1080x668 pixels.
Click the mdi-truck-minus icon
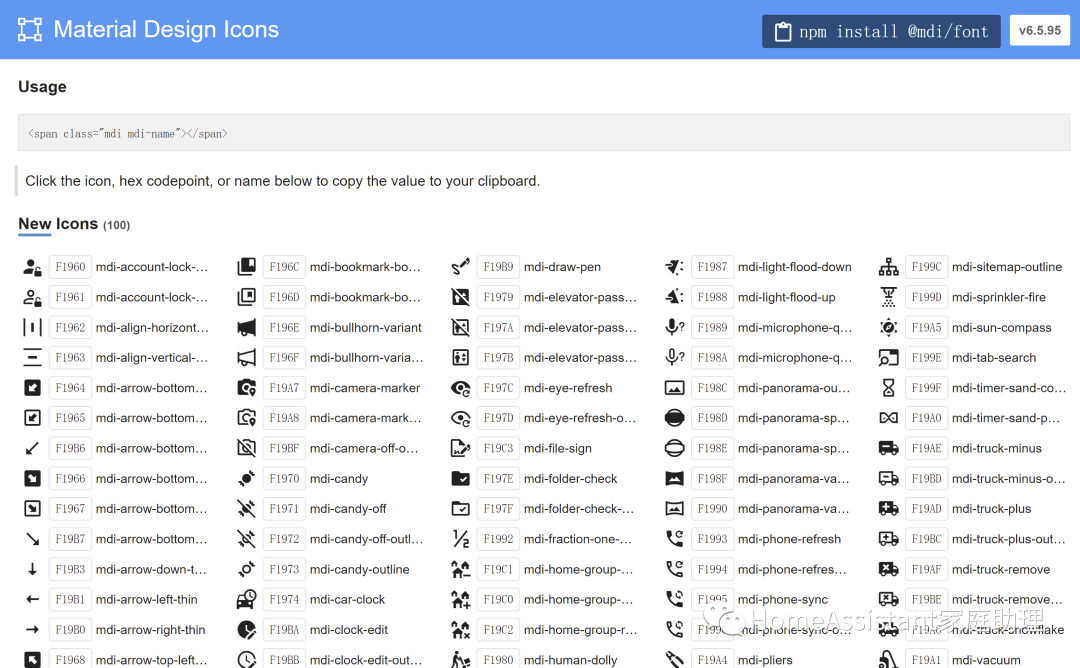(889, 448)
